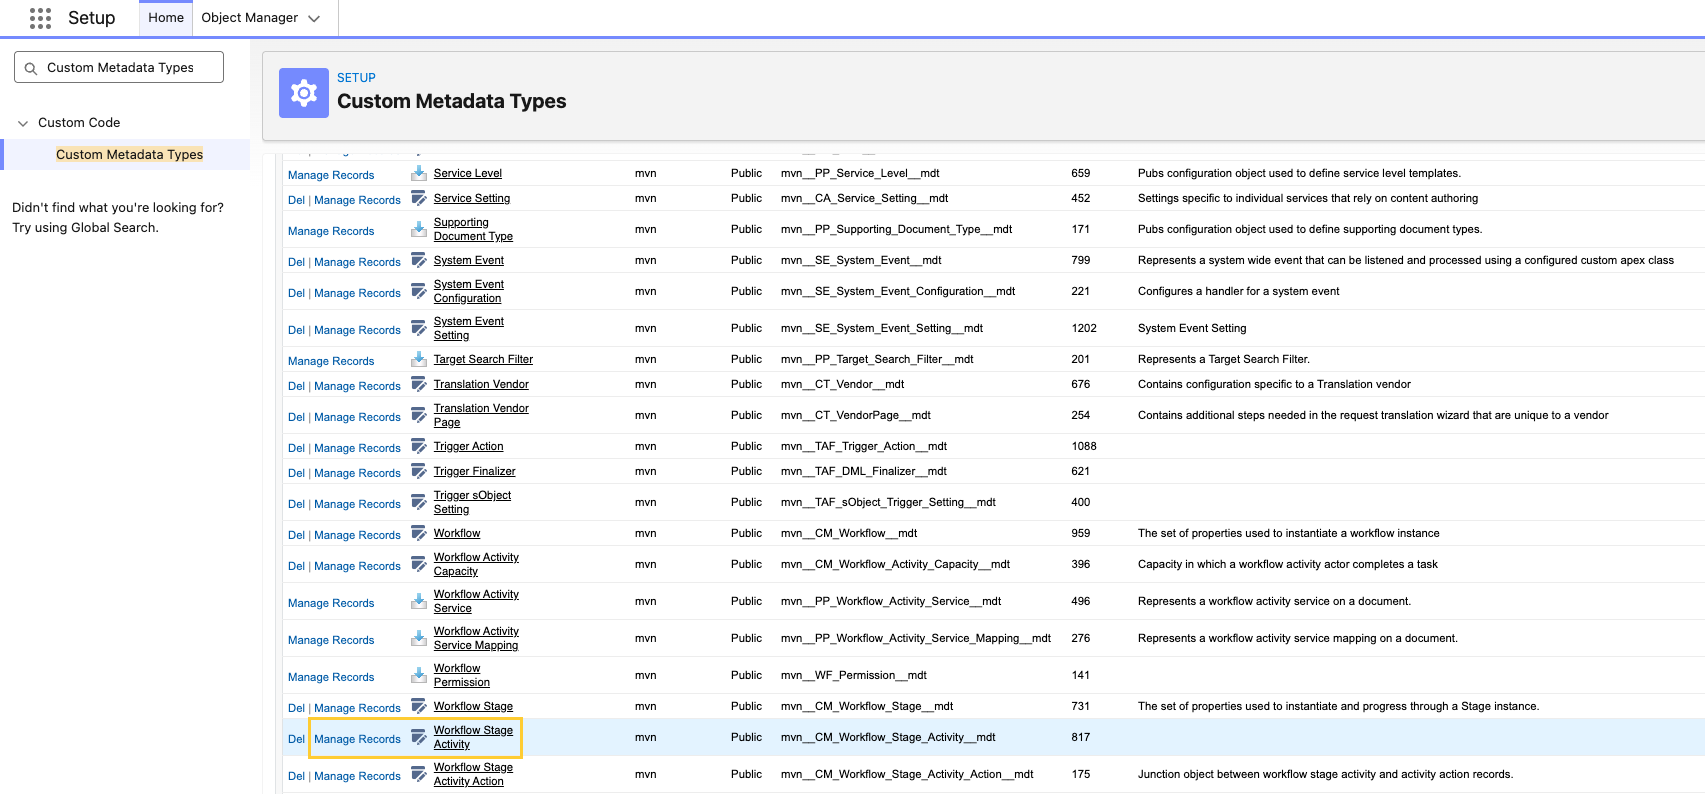This screenshot has width=1705, height=794.
Task: Click Manage Records for Workflow Stage Activity
Action: point(357,739)
